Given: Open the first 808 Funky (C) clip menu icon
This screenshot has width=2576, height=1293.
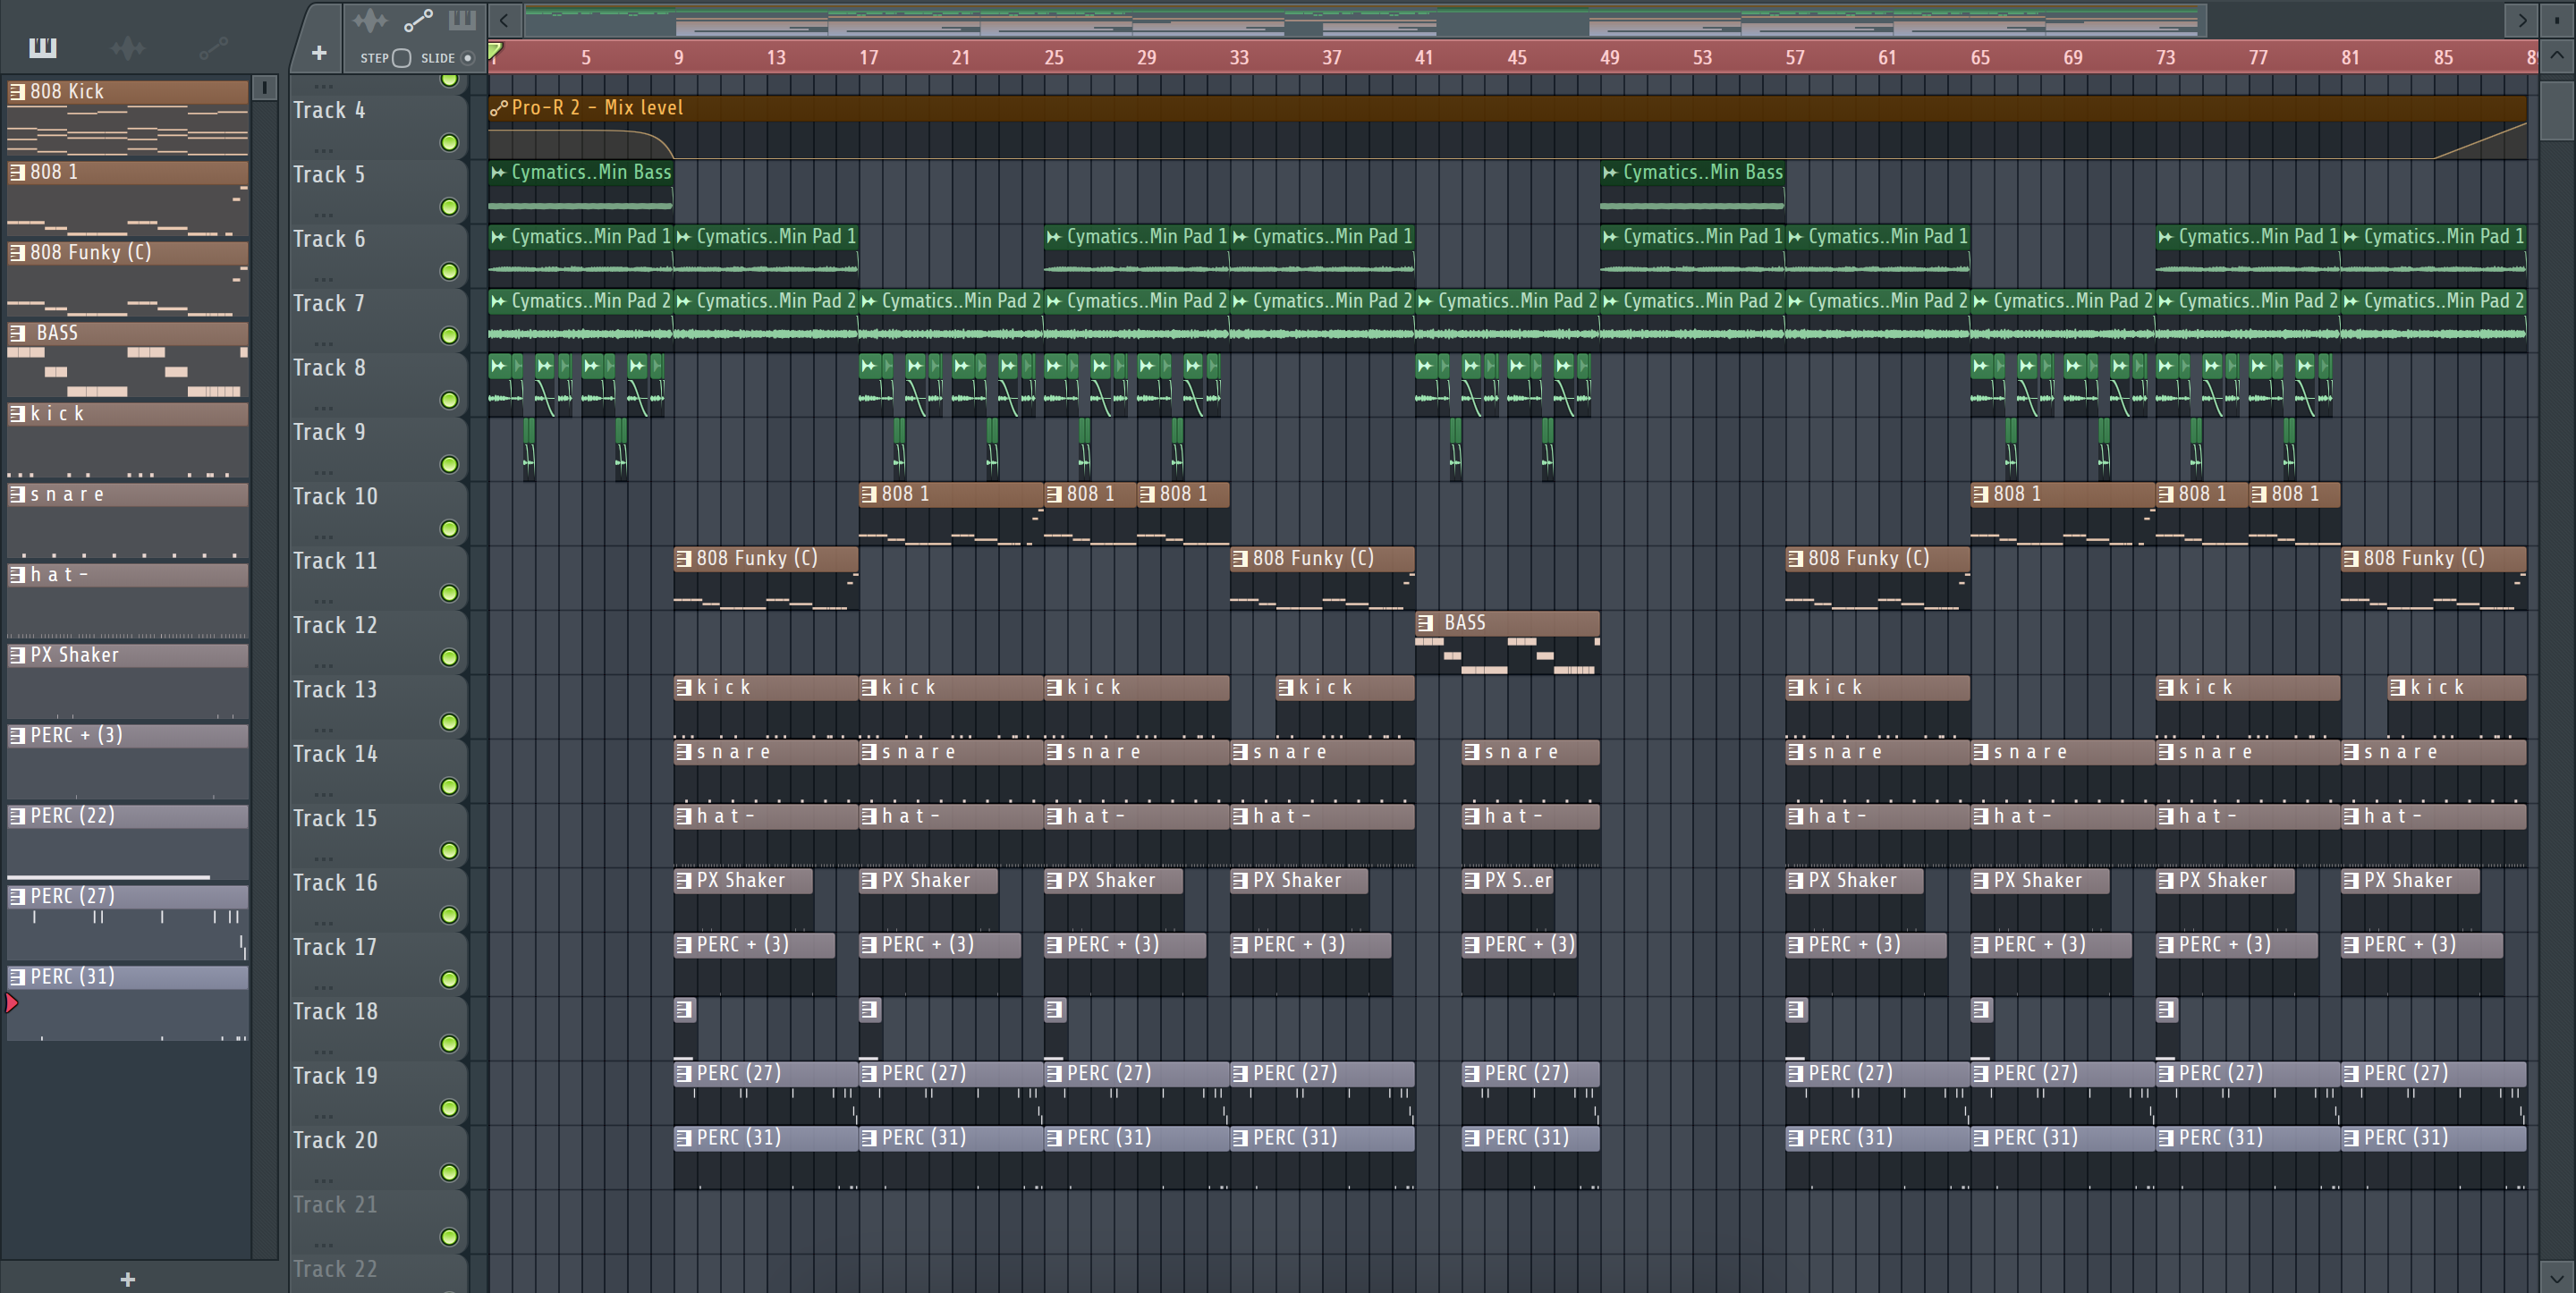Looking at the screenshot, I should point(684,559).
